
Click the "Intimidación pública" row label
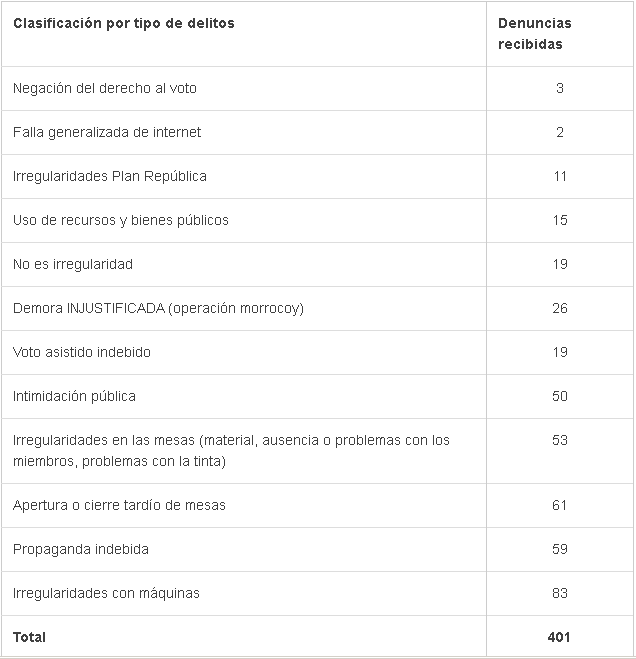click(x=74, y=396)
